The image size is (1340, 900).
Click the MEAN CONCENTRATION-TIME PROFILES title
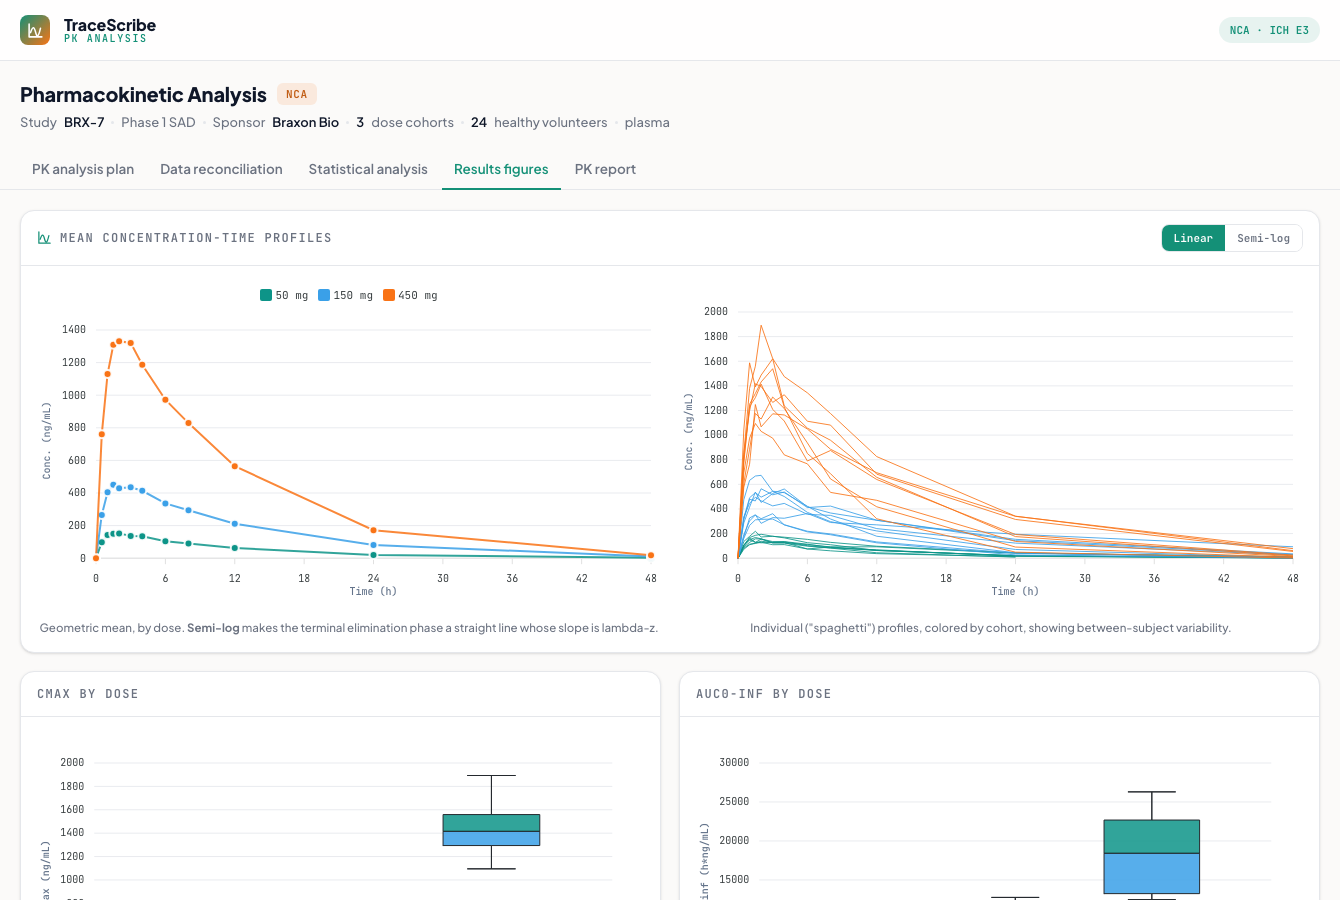click(196, 238)
